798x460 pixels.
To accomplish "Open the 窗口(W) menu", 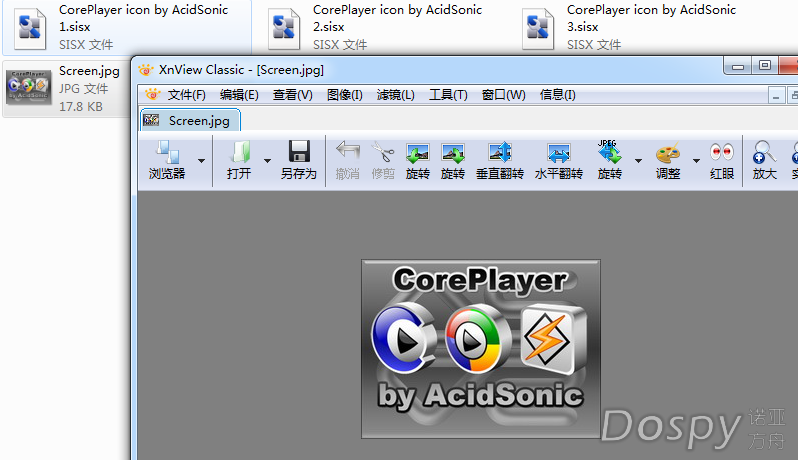I will [x=503, y=95].
